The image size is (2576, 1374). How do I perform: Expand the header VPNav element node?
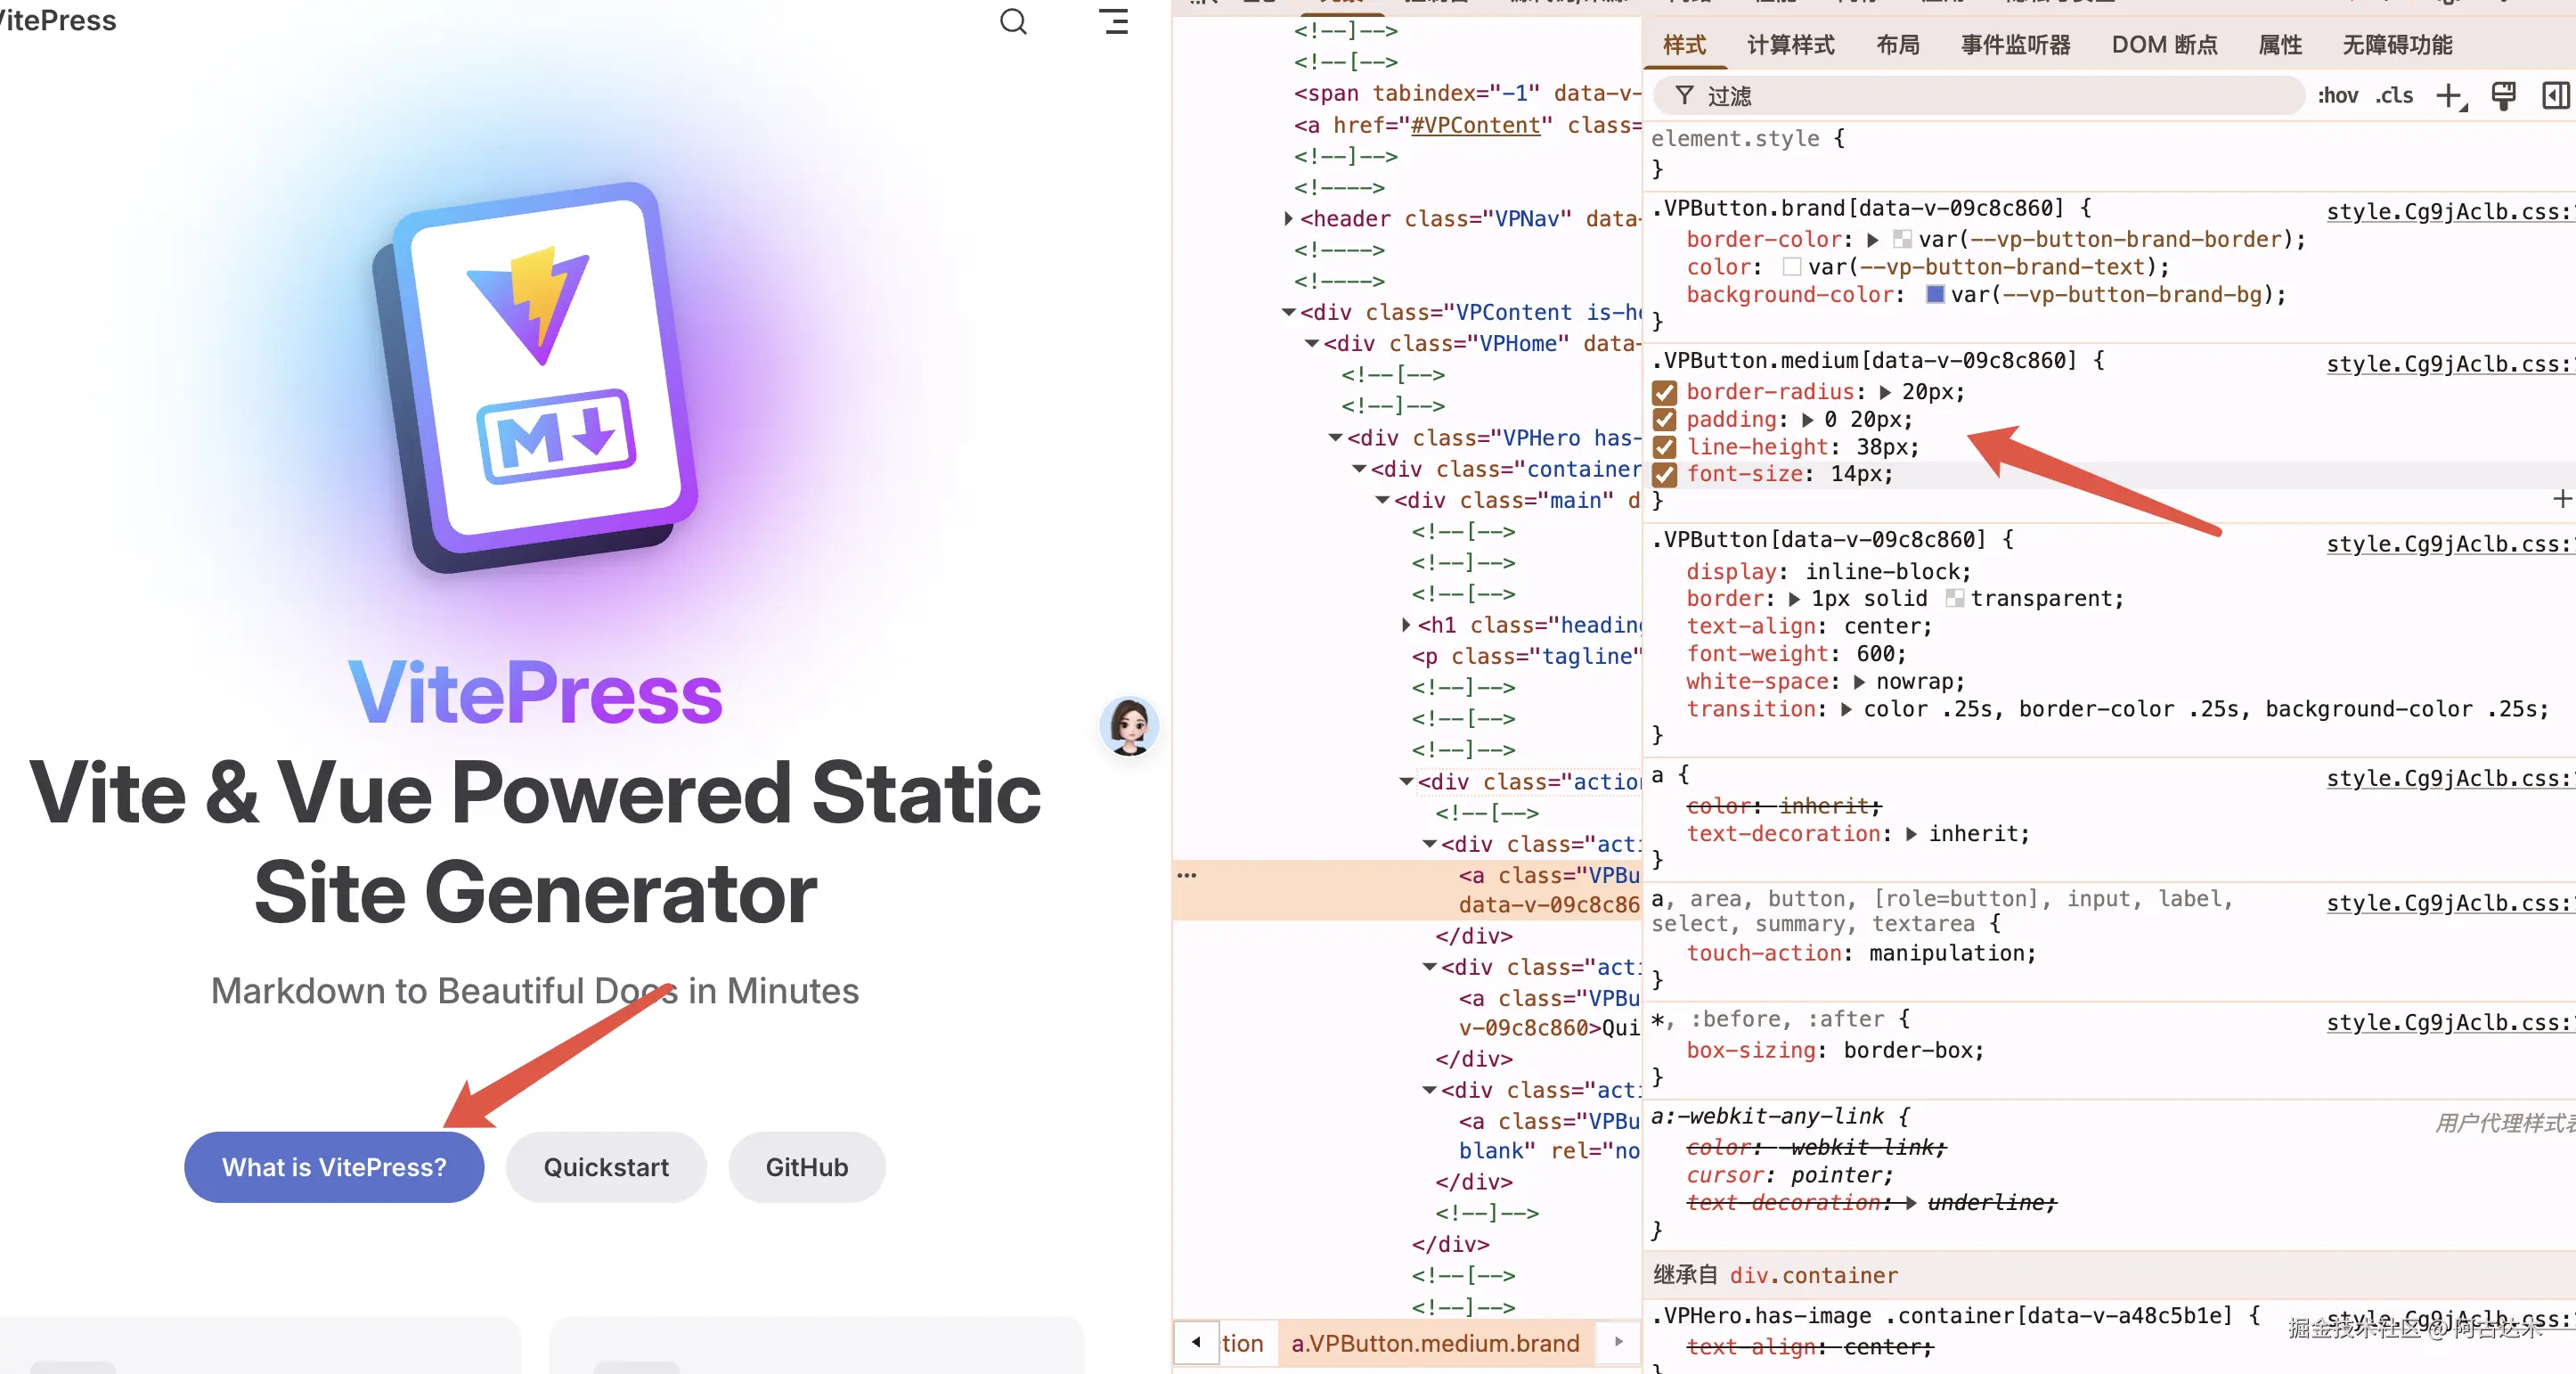(1289, 218)
